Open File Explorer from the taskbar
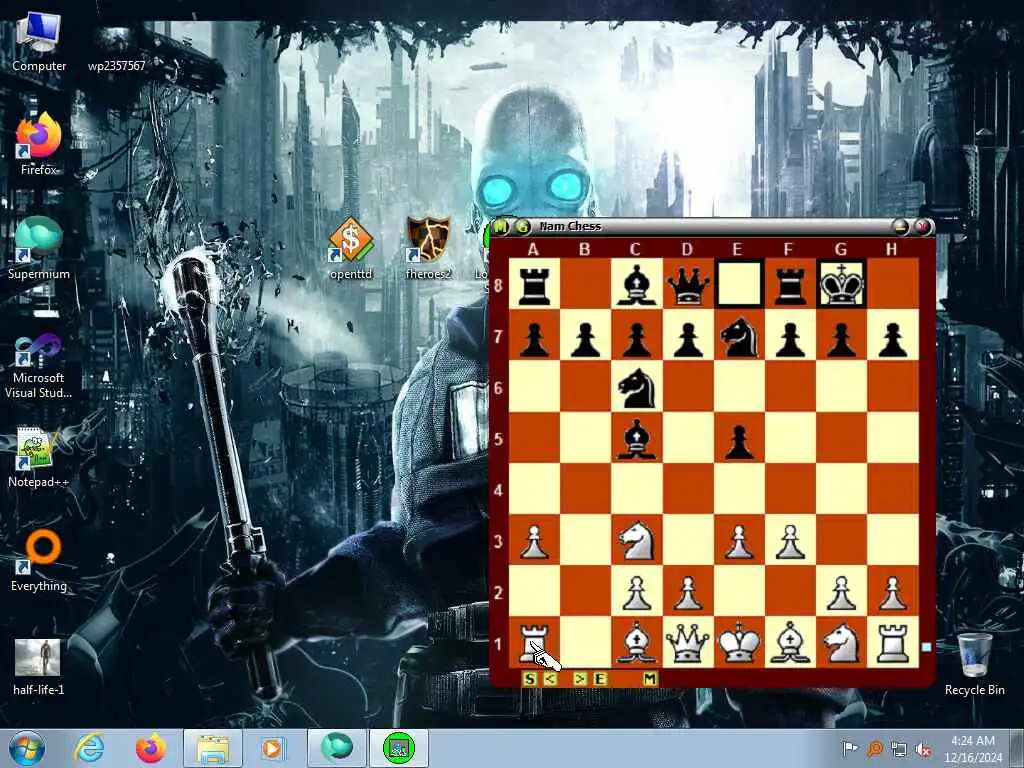The image size is (1024, 768). click(x=213, y=748)
